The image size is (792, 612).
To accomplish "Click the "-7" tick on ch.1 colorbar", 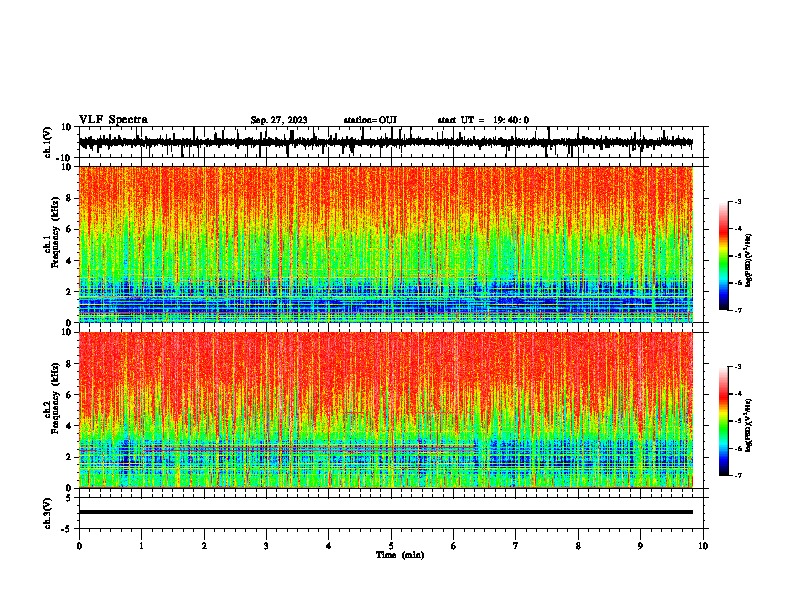I will 738,310.
